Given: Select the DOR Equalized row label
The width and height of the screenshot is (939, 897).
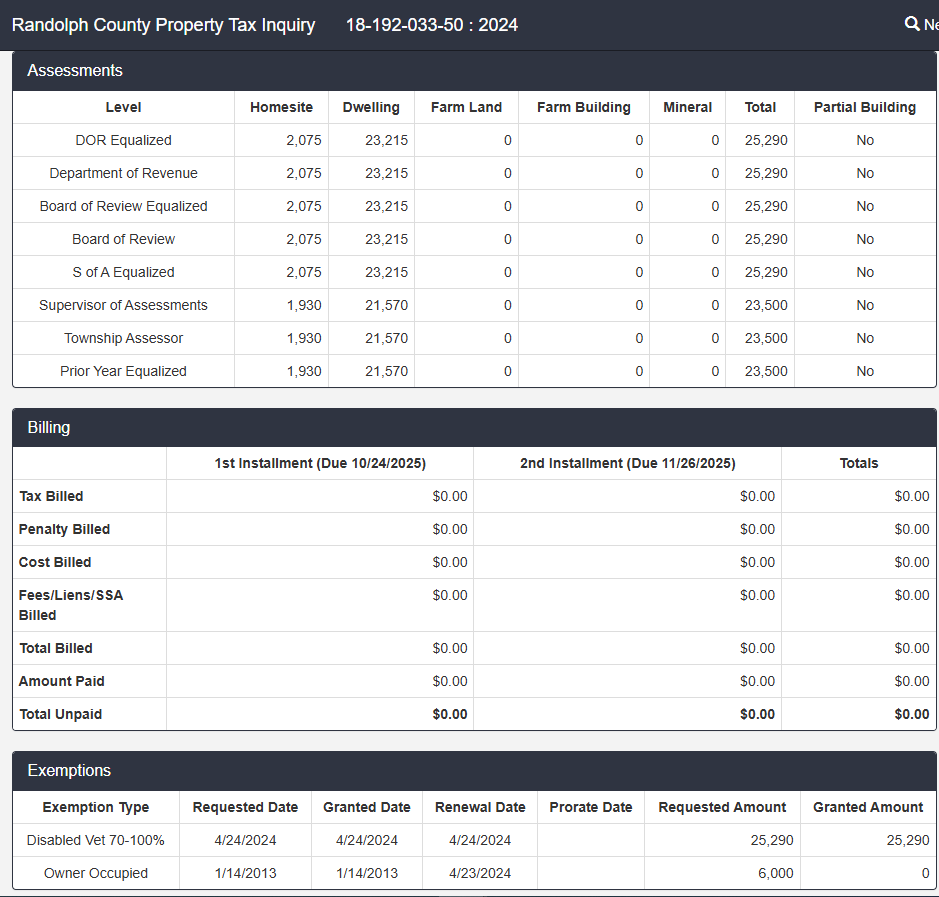Looking at the screenshot, I should point(123,140).
